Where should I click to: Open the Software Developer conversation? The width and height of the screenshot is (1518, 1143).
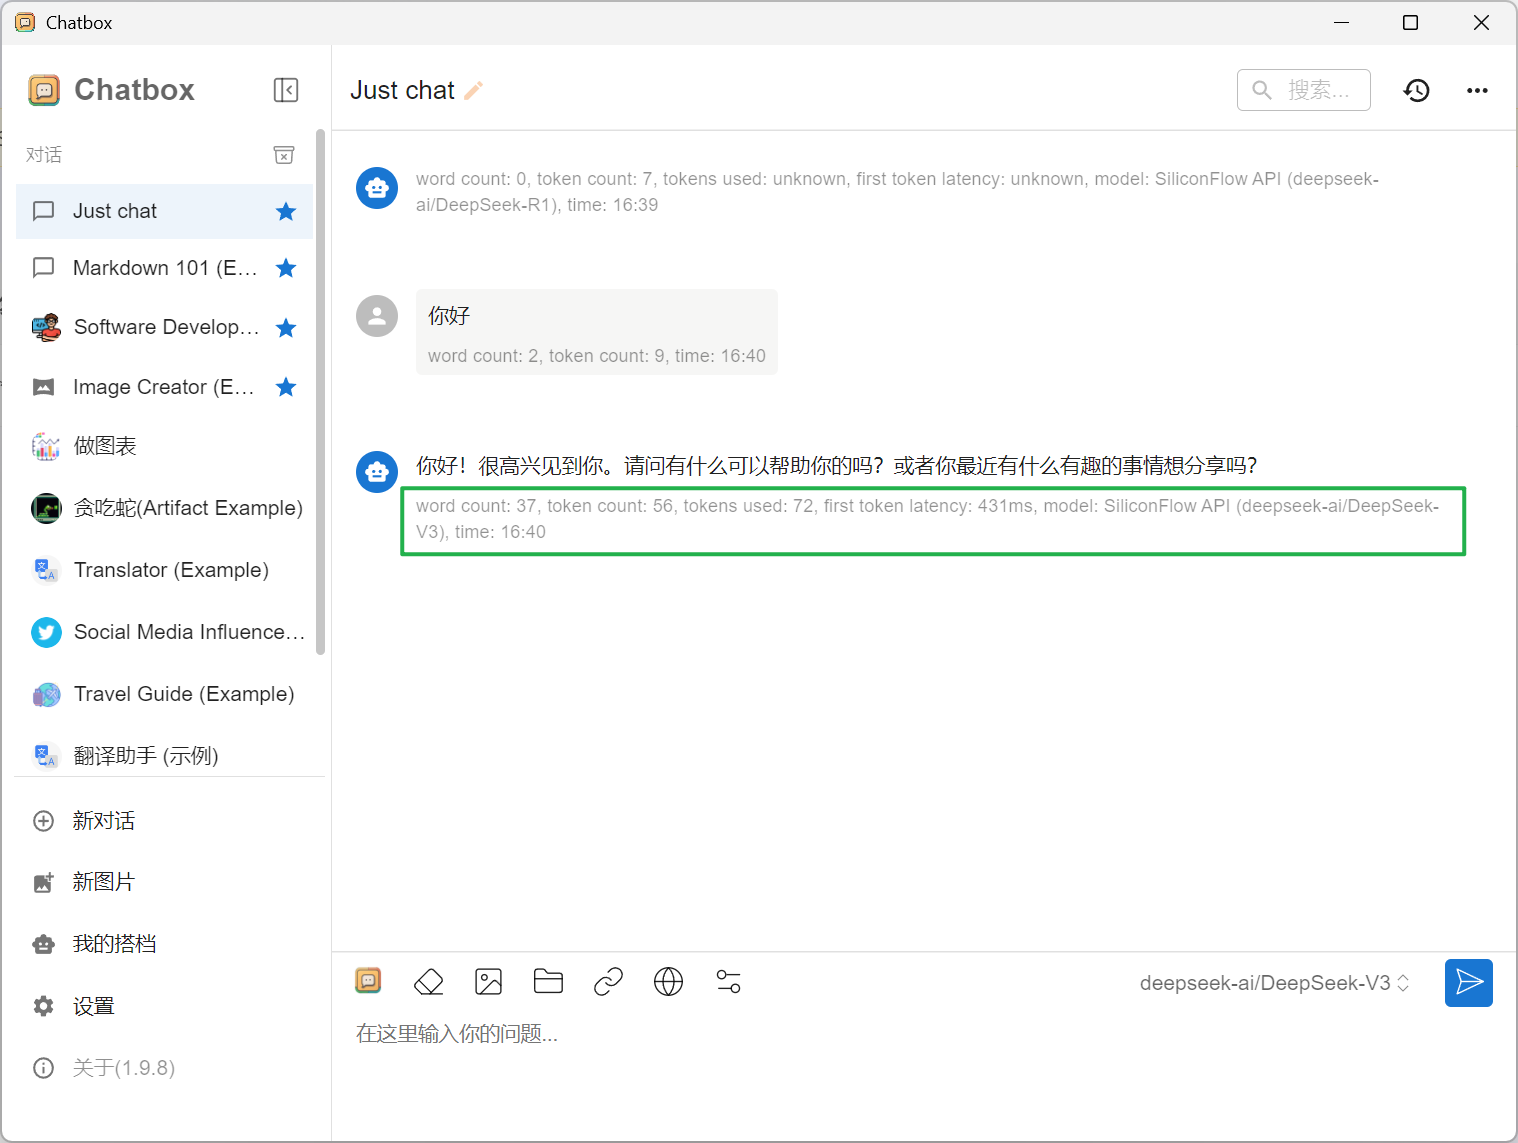pyautogui.click(x=164, y=328)
